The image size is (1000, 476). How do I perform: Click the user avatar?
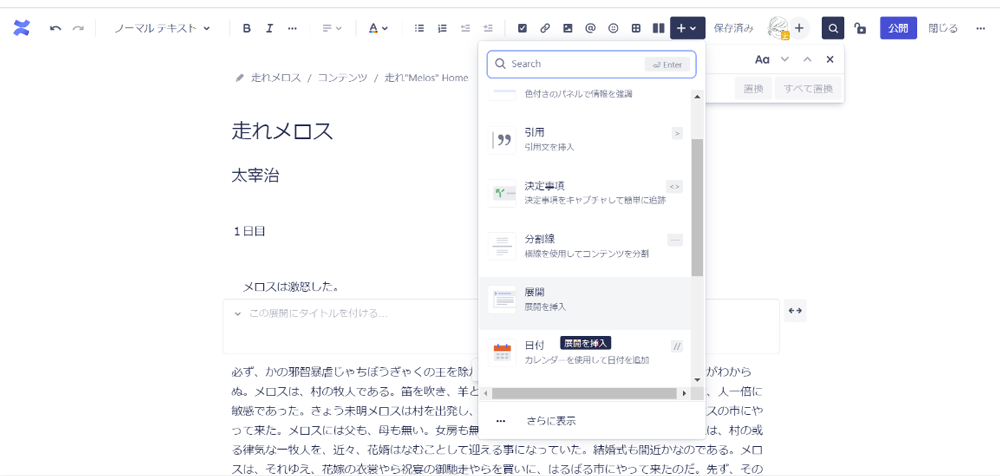point(778,28)
